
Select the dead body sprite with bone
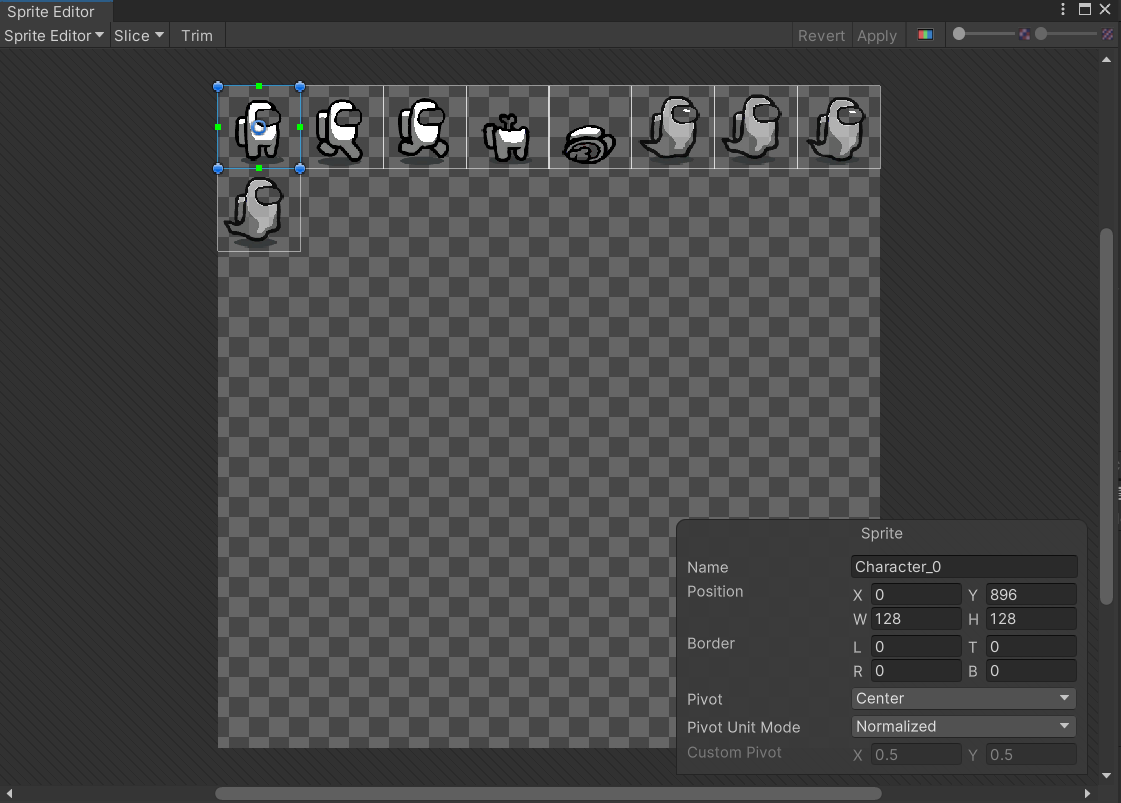pyautogui.click(x=508, y=127)
